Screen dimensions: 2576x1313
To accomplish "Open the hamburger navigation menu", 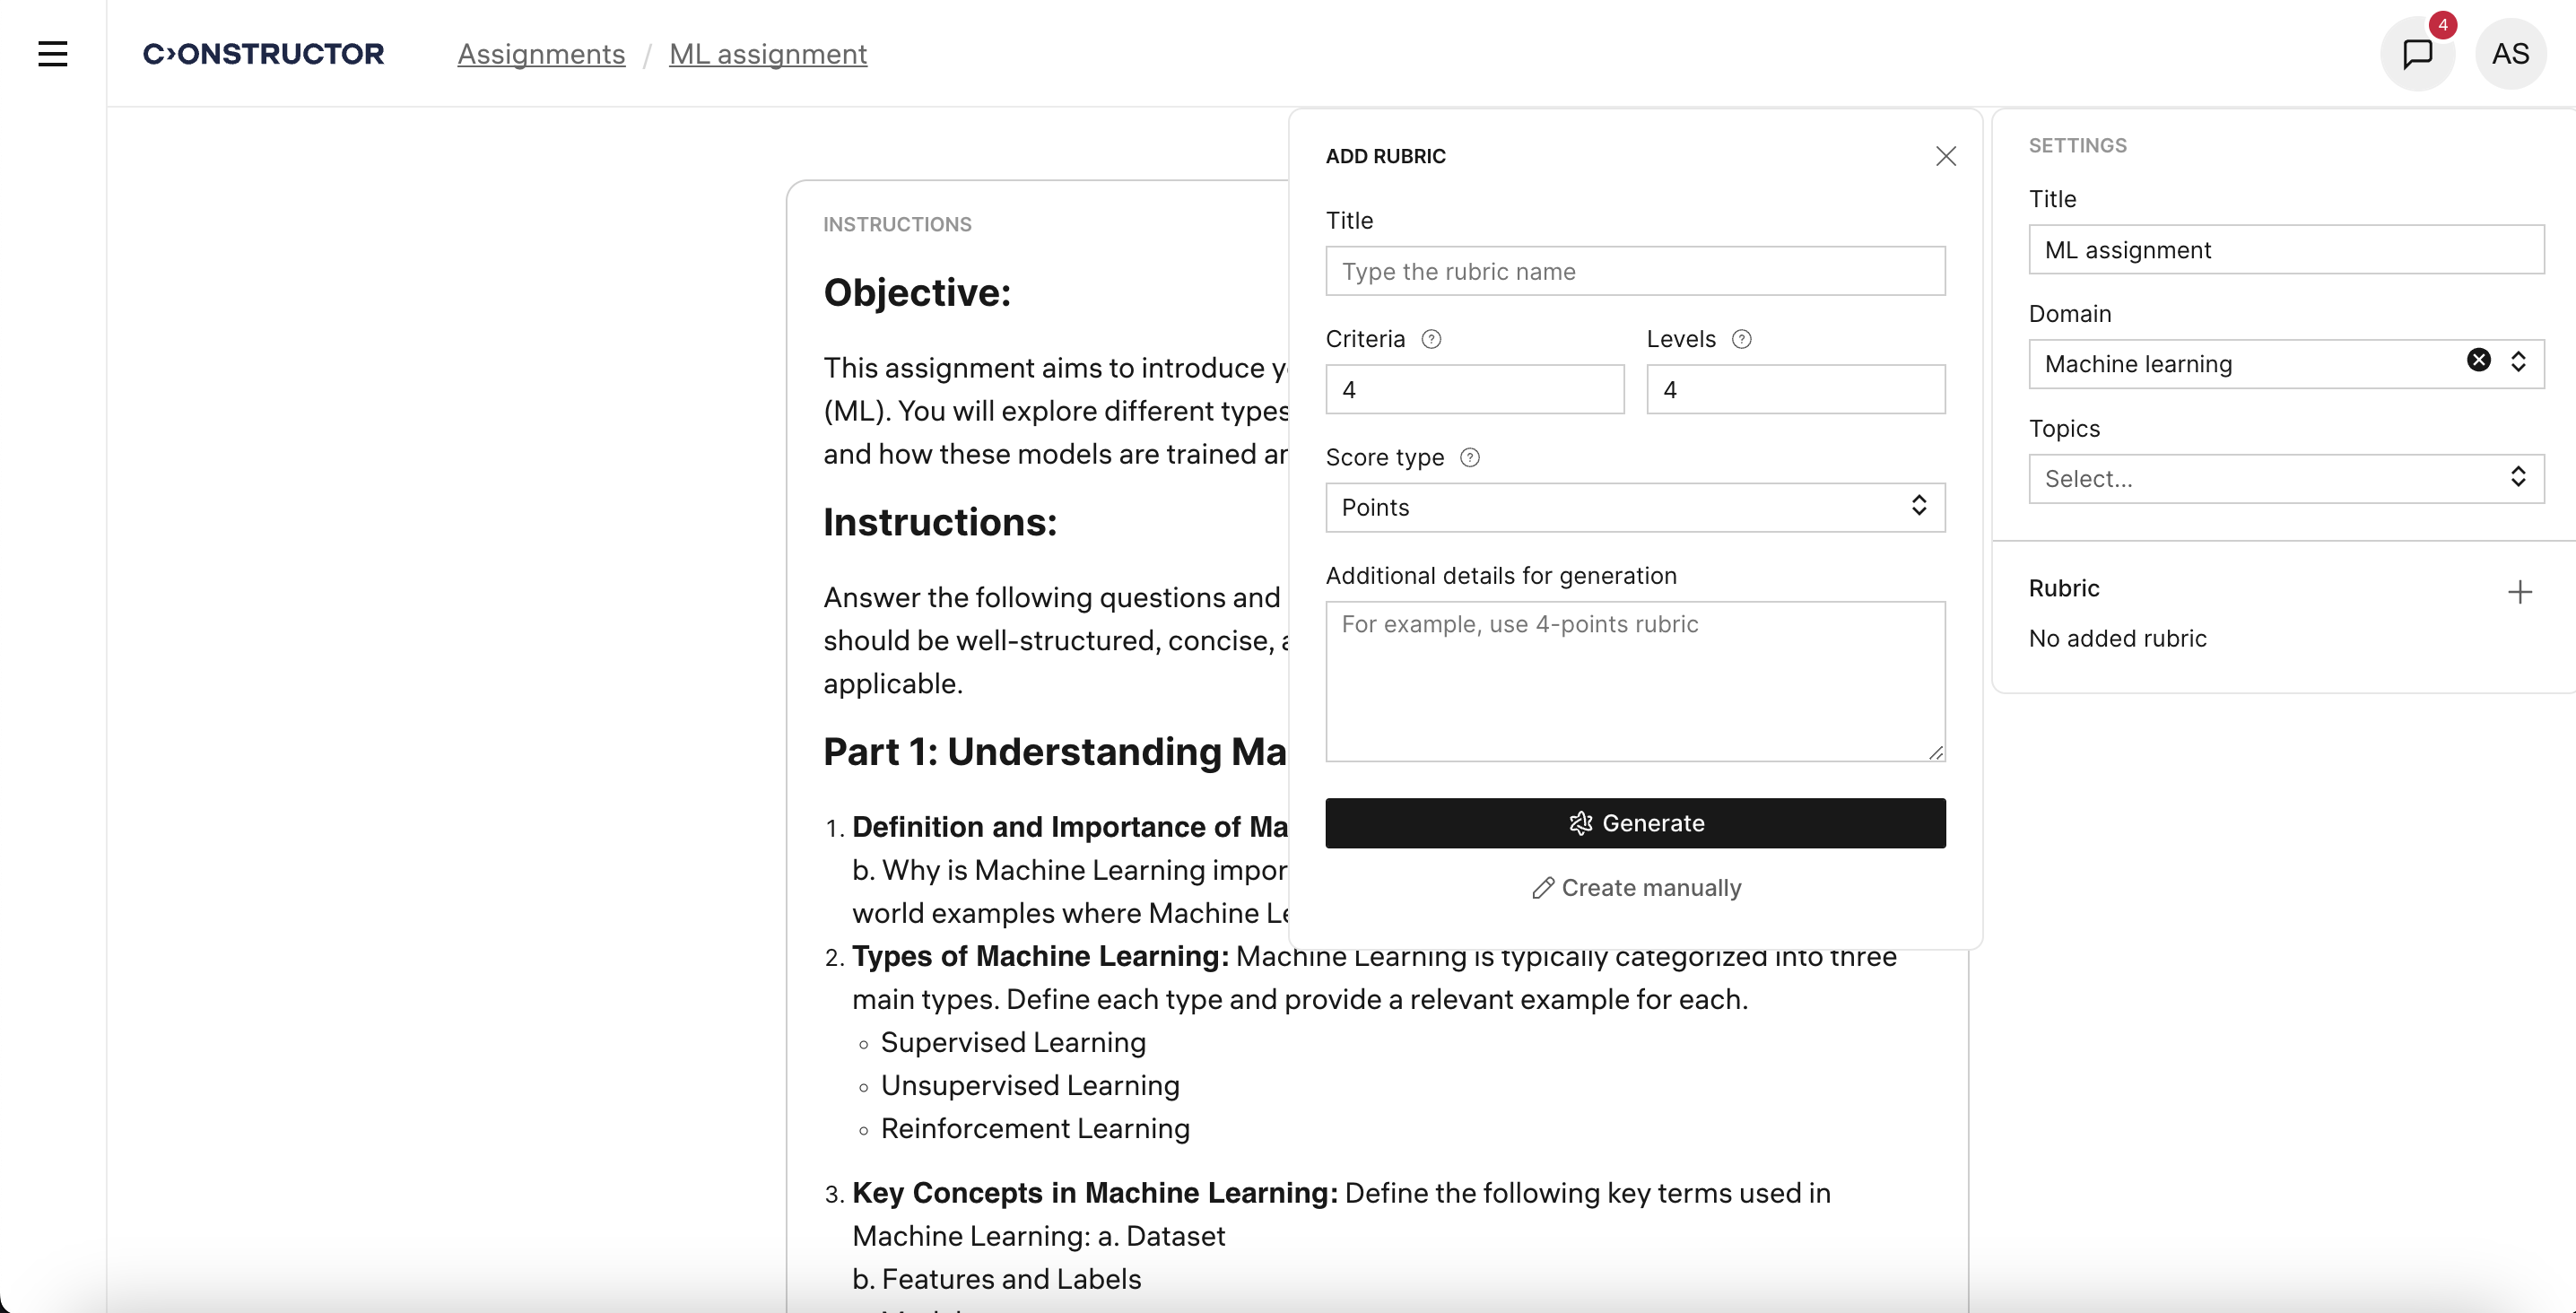I will pyautogui.click(x=52, y=54).
